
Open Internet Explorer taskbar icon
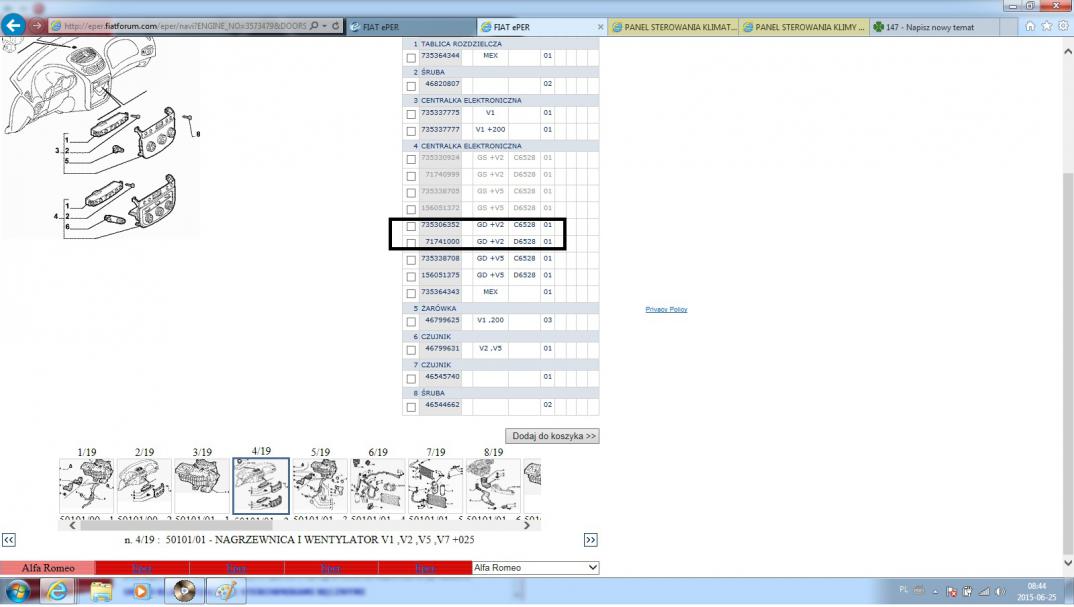pyautogui.click(x=58, y=591)
